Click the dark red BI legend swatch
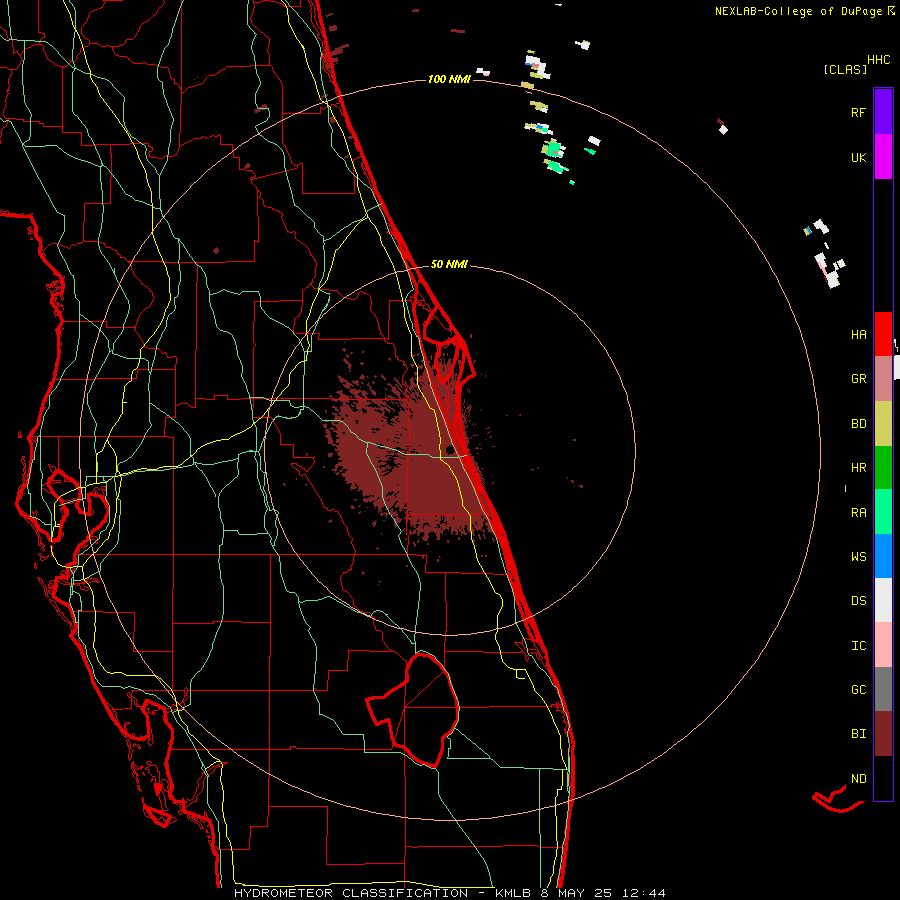Image resolution: width=900 pixels, height=900 pixels. (883, 734)
